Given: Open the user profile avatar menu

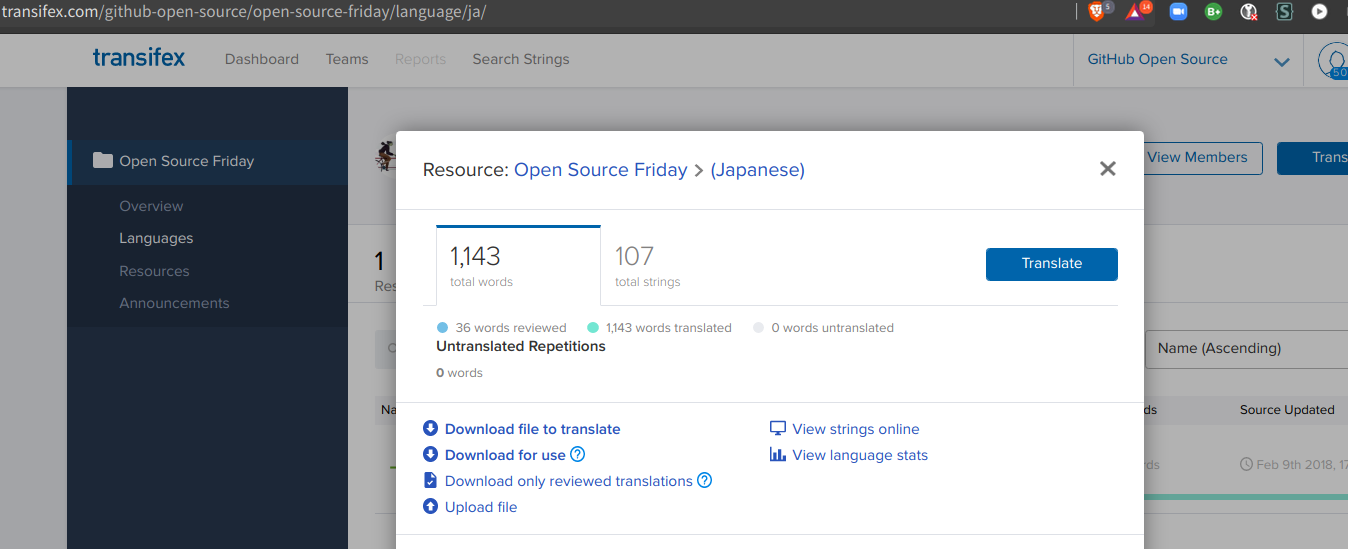Looking at the screenshot, I should click(x=1335, y=60).
